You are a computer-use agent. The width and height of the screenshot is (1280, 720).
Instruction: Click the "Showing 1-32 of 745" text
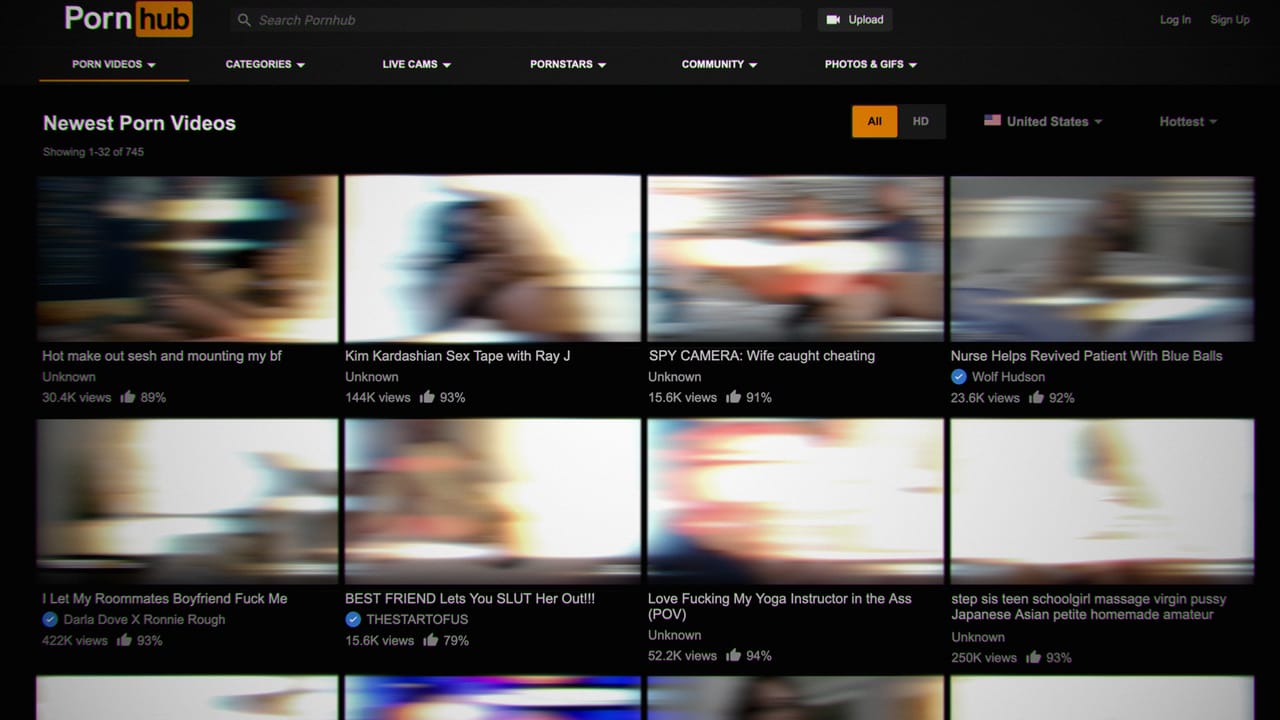[x=93, y=152]
